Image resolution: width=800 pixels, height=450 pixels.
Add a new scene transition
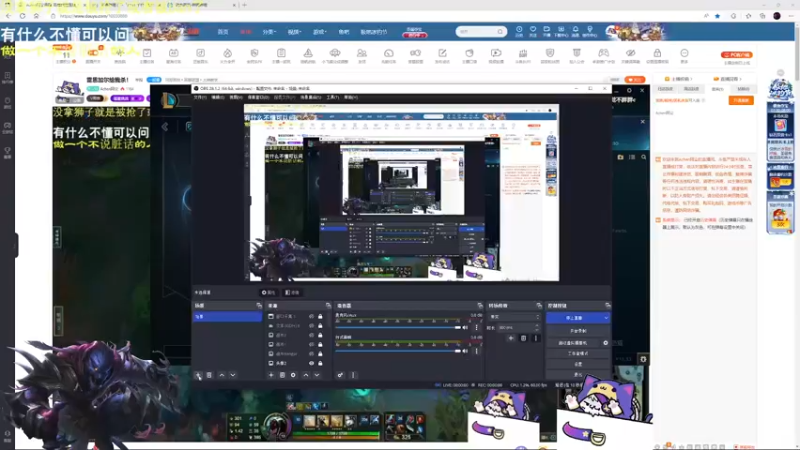511,338
